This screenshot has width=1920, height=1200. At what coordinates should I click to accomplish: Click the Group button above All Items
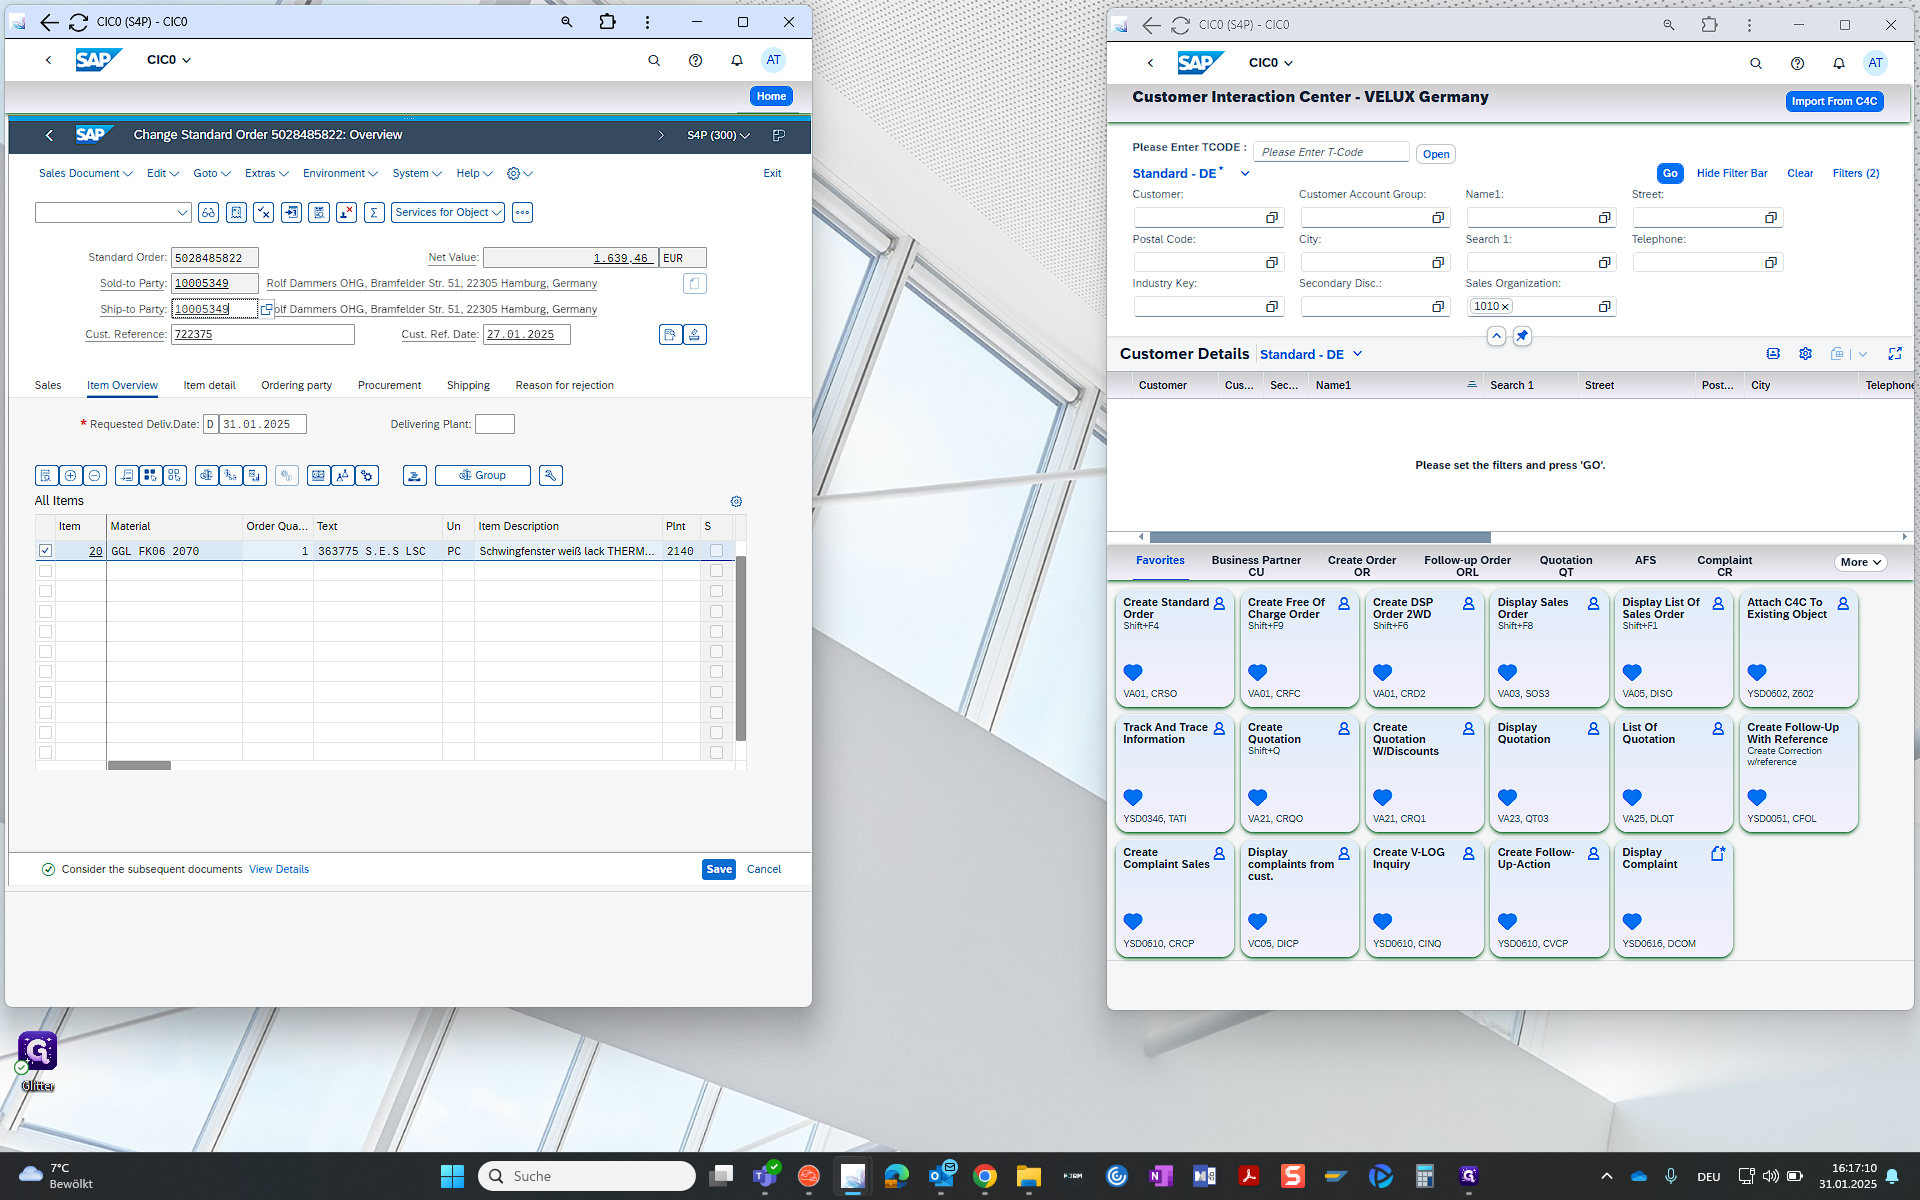[482, 476]
